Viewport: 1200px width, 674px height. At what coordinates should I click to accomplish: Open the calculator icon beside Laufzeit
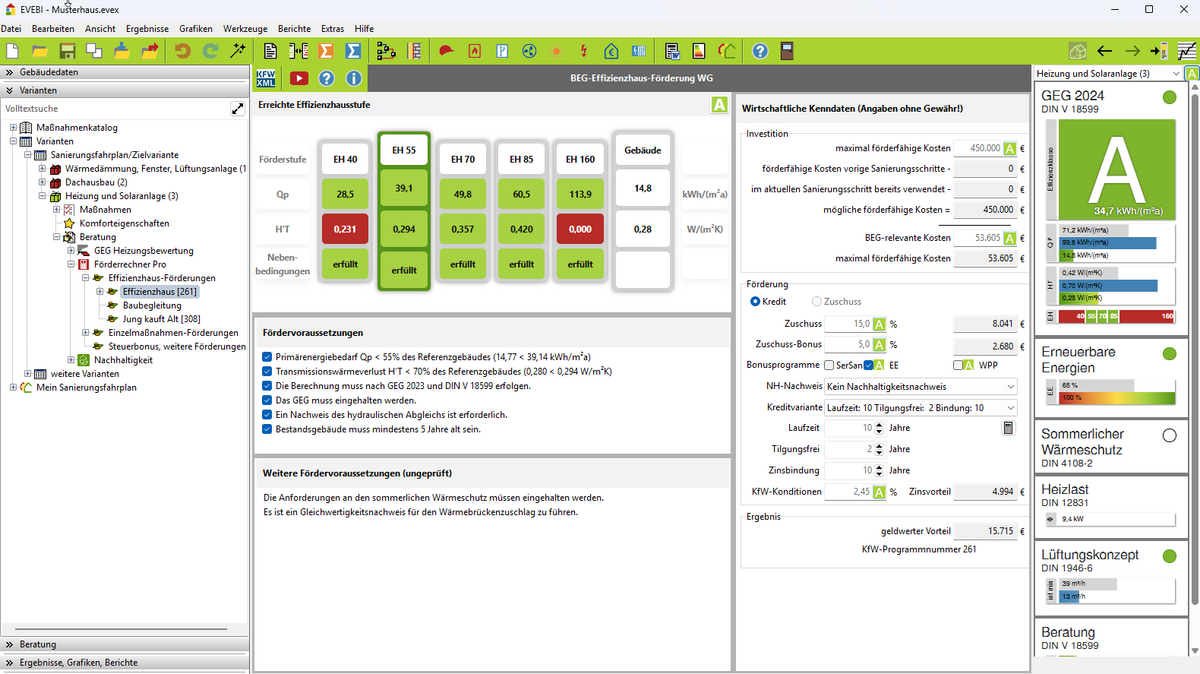pos(1008,428)
